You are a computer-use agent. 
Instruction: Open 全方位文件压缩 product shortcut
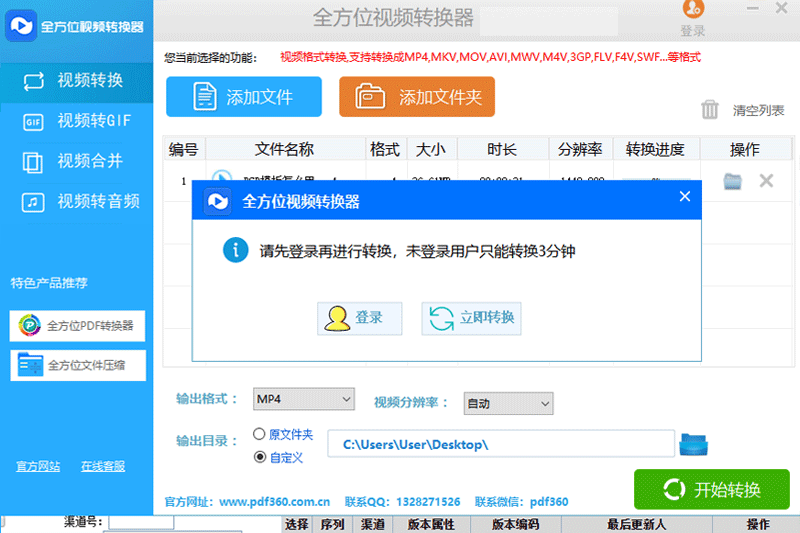(x=78, y=365)
